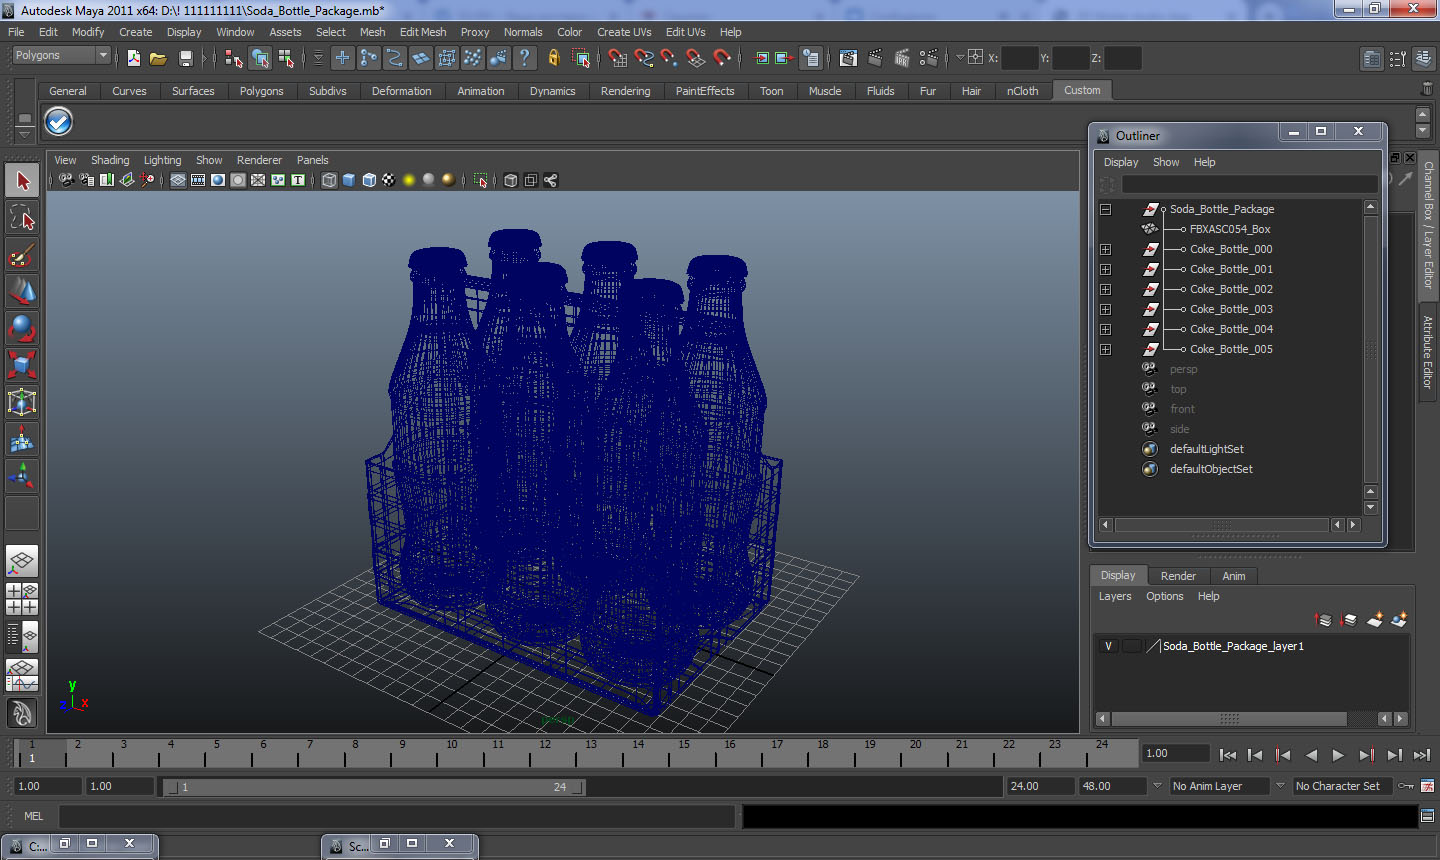Select FBXASC054_Box in the Outliner

(1229, 229)
